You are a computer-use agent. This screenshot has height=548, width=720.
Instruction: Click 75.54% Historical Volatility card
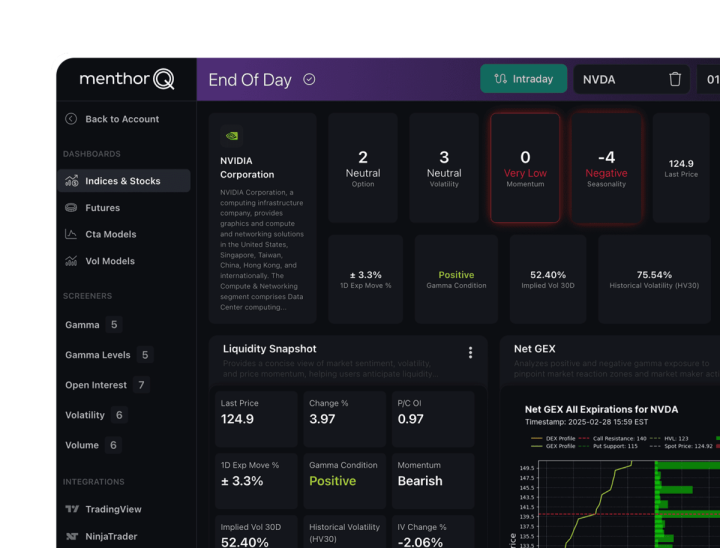pos(654,279)
